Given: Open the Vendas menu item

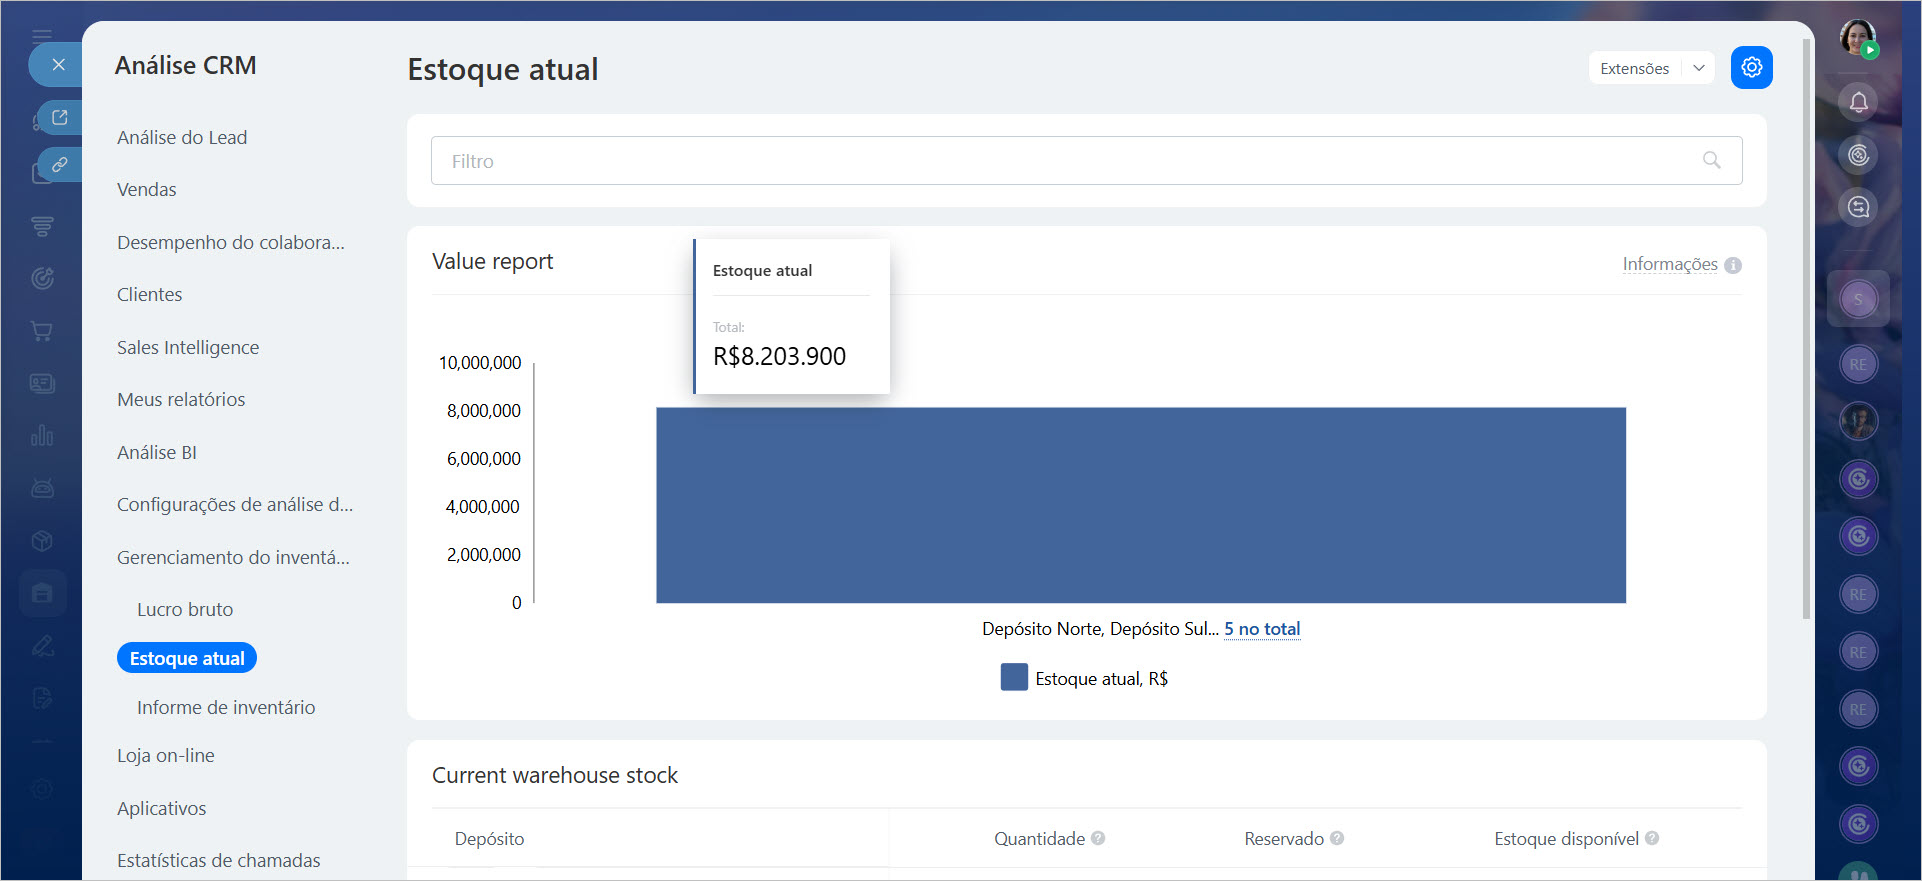Looking at the screenshot, I should coord(147,190).
